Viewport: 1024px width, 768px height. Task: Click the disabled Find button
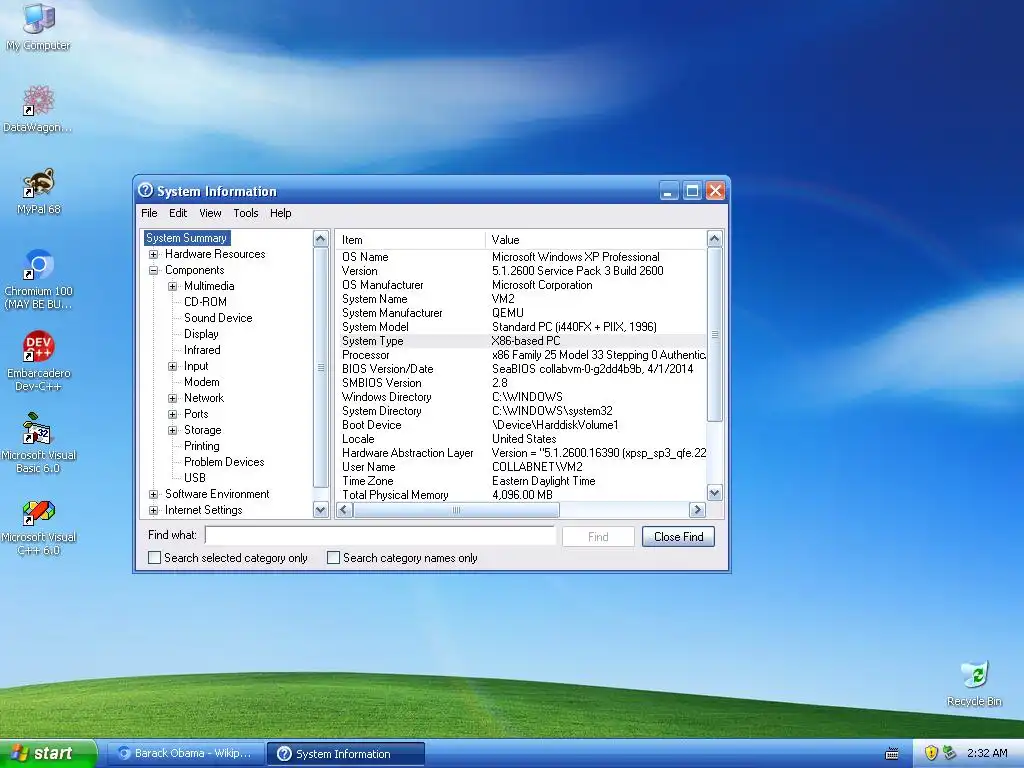pos(598,537)
